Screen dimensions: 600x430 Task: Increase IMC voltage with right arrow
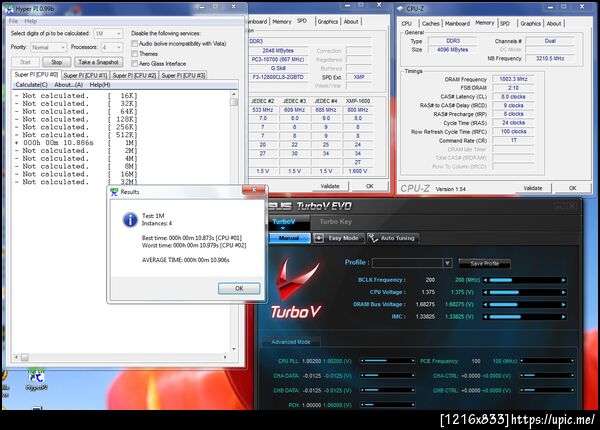tap(563, 317)
